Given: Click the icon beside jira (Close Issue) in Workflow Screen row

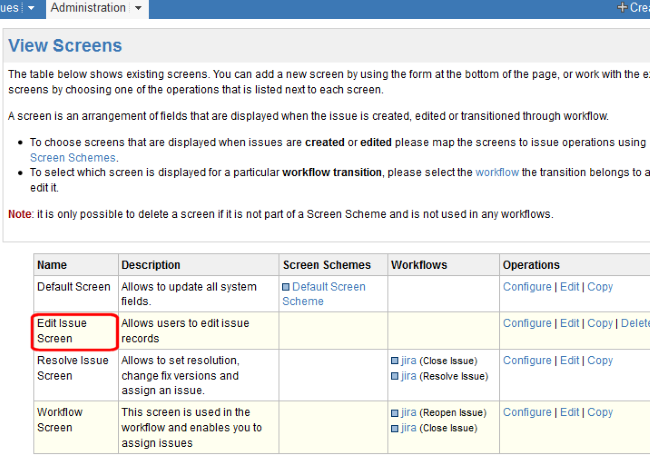Looking at the screenshot, I should tap(395, 428).
